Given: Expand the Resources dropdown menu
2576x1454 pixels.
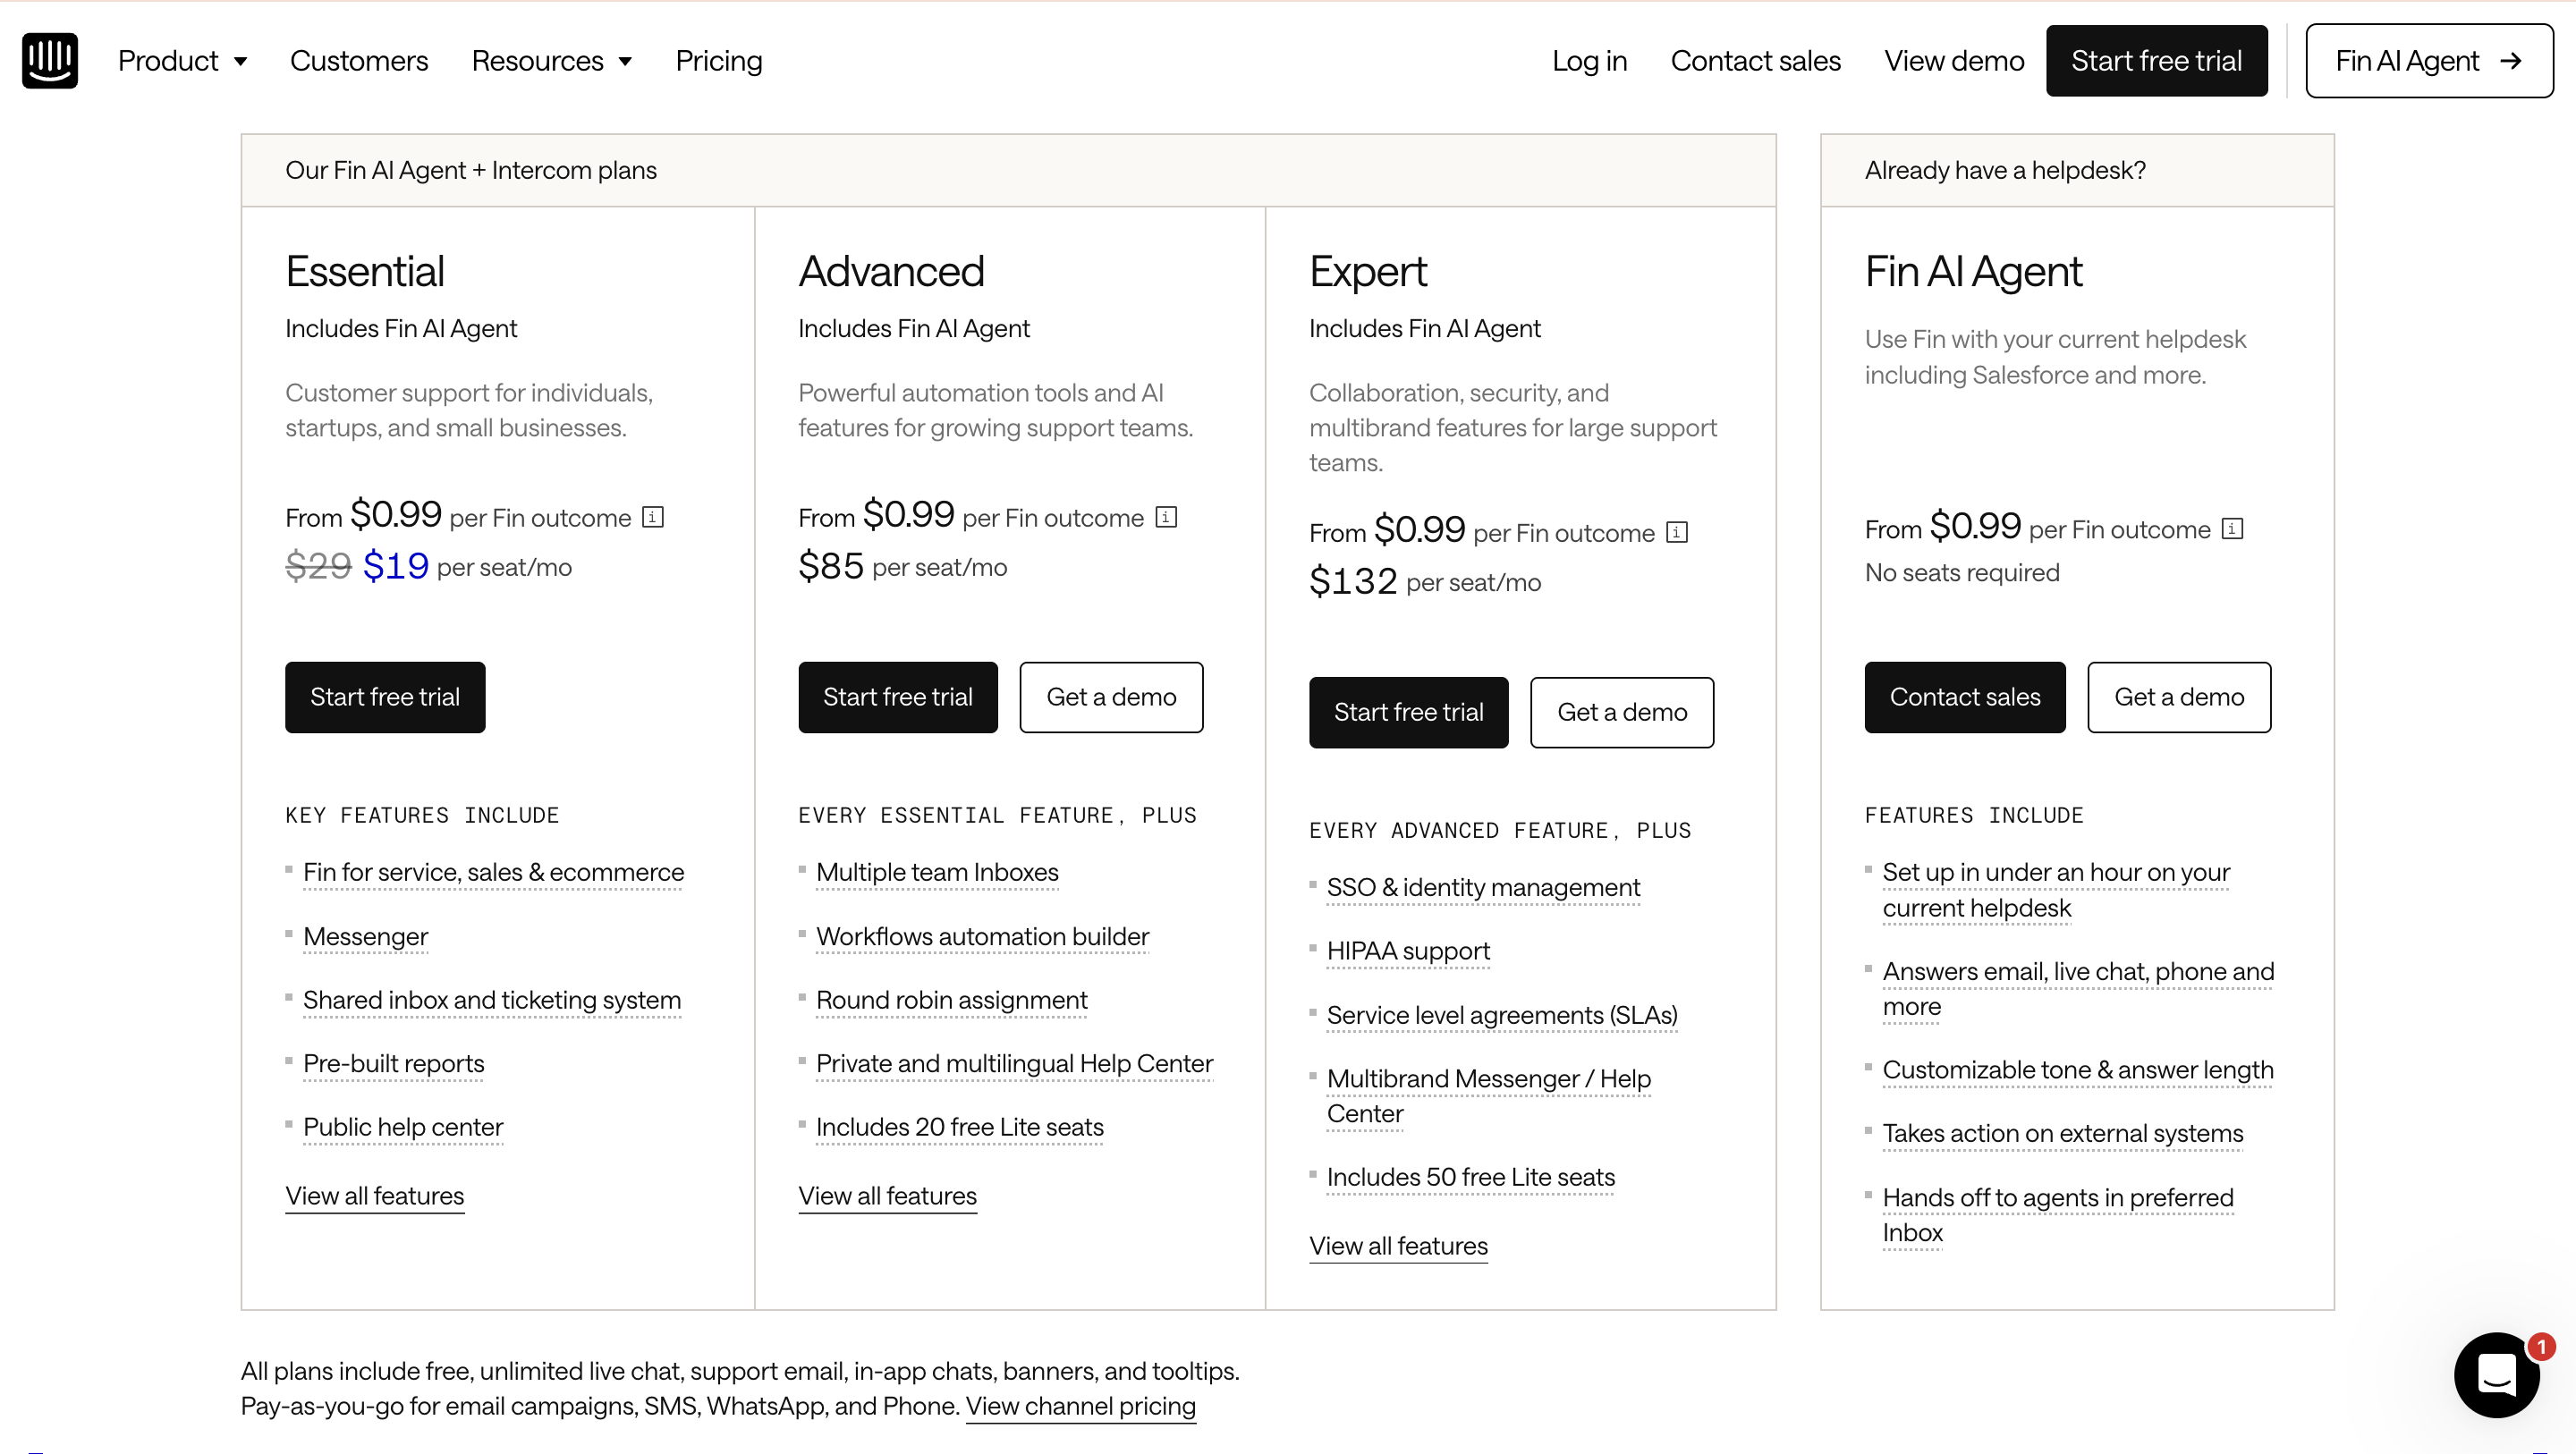Looking at the screenshot, I should coord(552,61).
